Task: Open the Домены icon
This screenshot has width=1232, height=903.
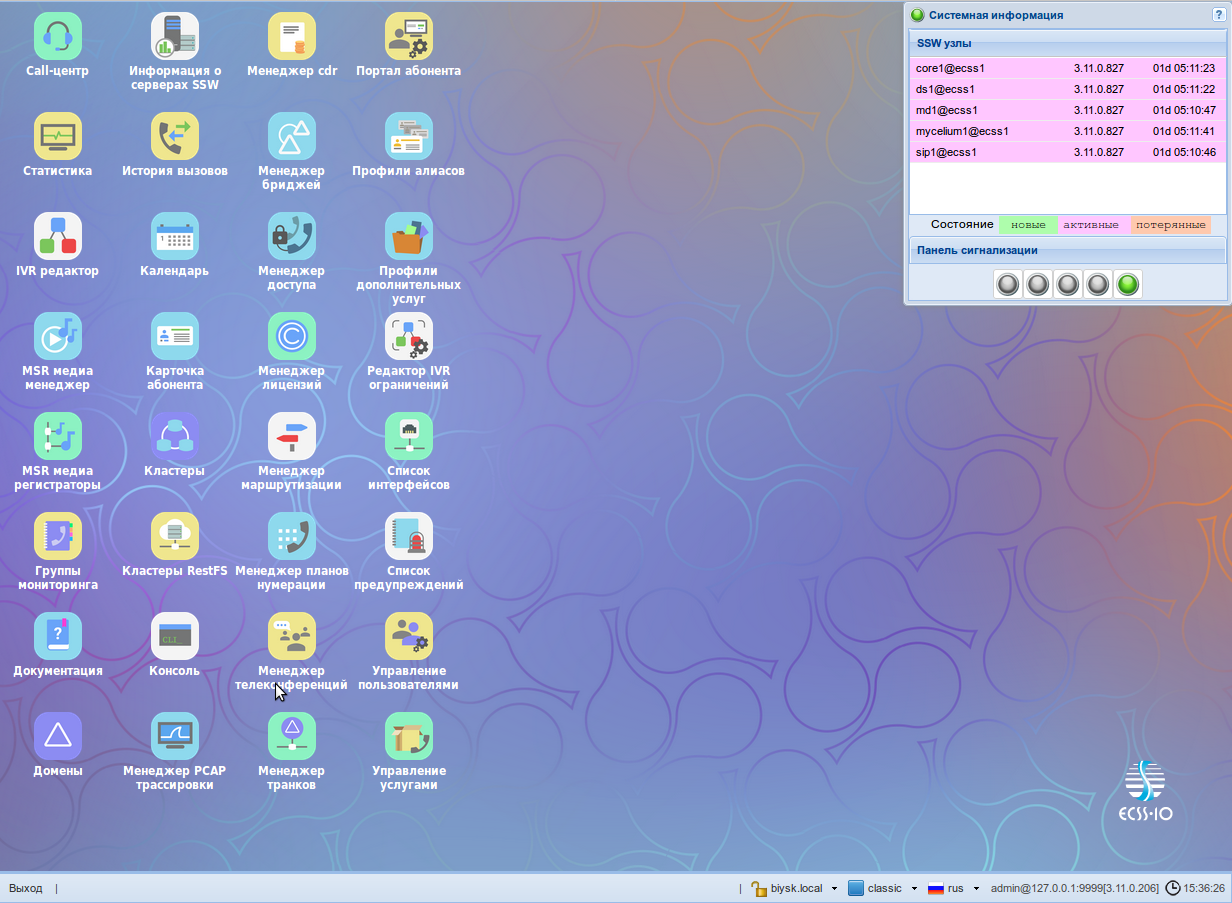Action: (57, 737)
